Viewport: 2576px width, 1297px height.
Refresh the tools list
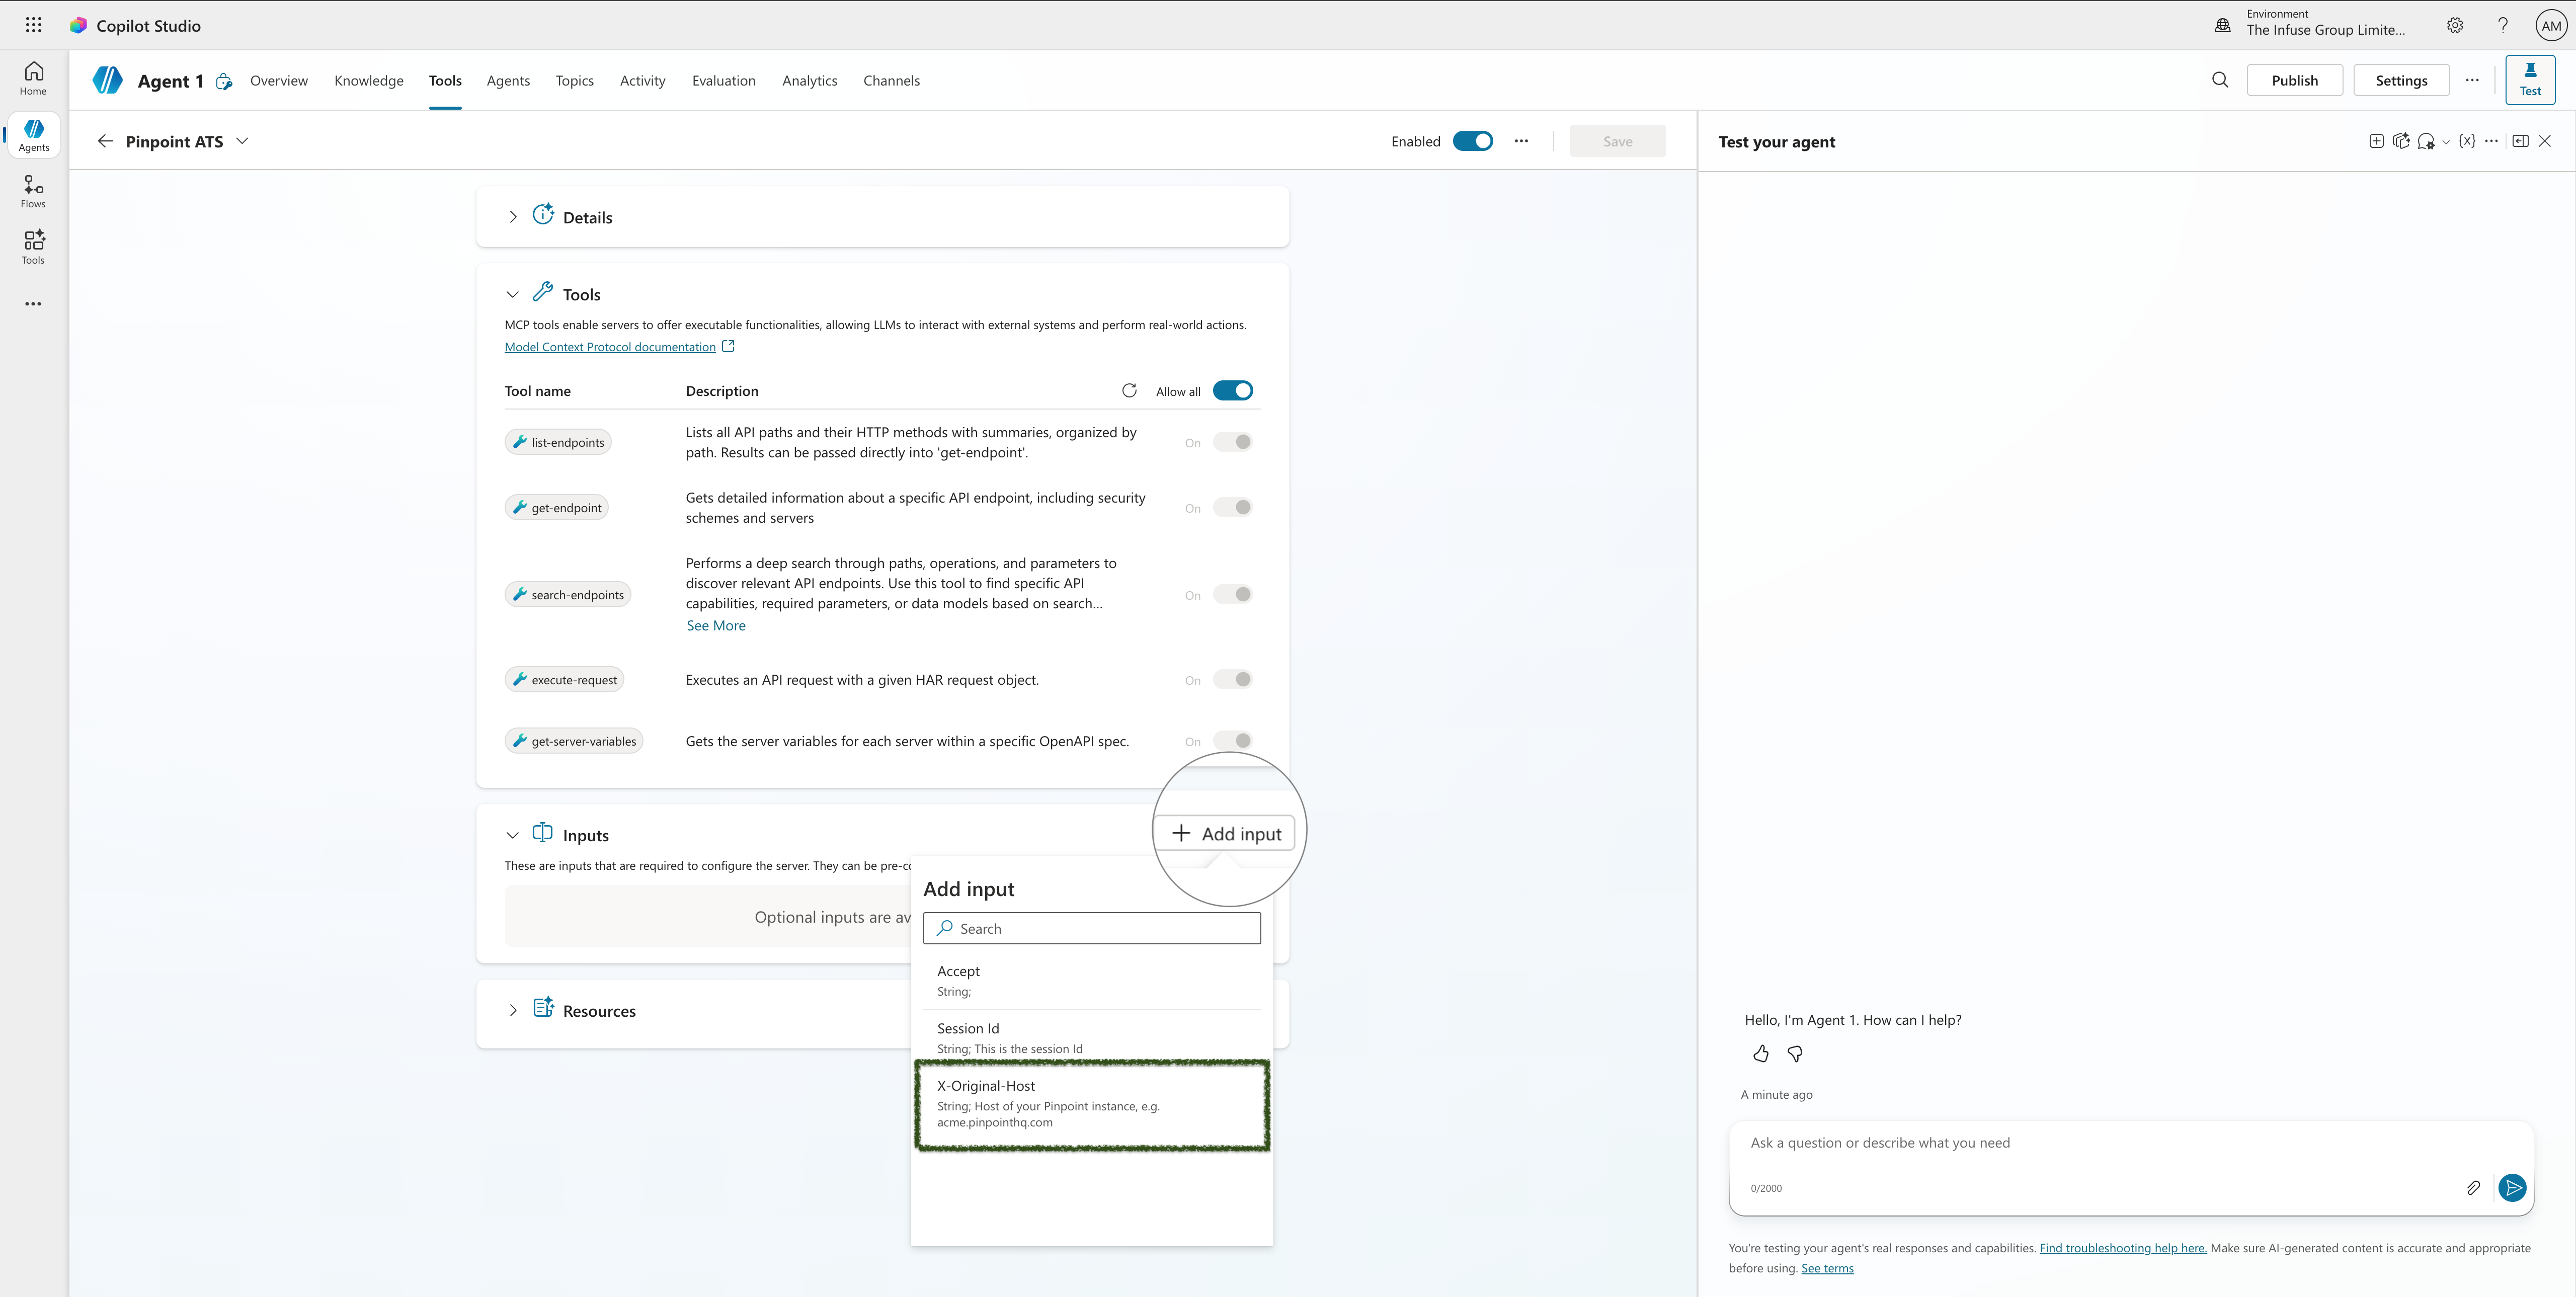click(1129, 390)
